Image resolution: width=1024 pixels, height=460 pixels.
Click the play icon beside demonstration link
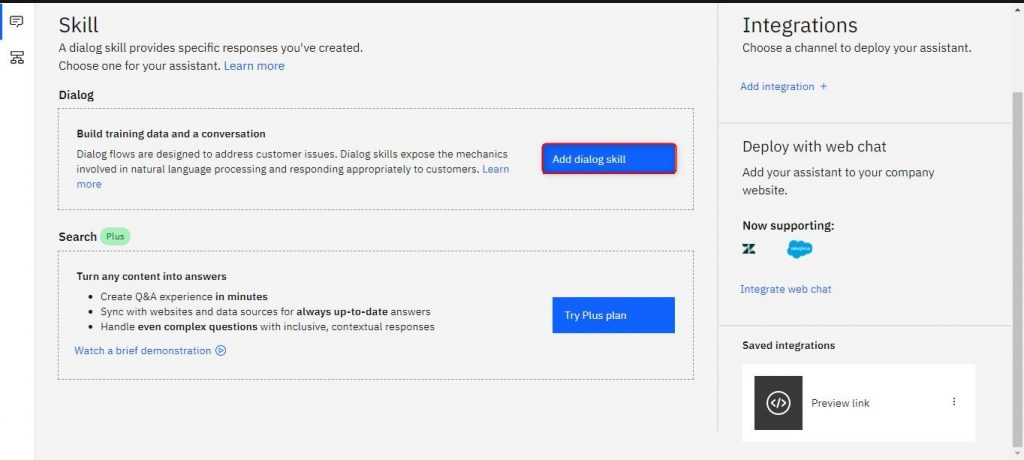tap(221, 351)
